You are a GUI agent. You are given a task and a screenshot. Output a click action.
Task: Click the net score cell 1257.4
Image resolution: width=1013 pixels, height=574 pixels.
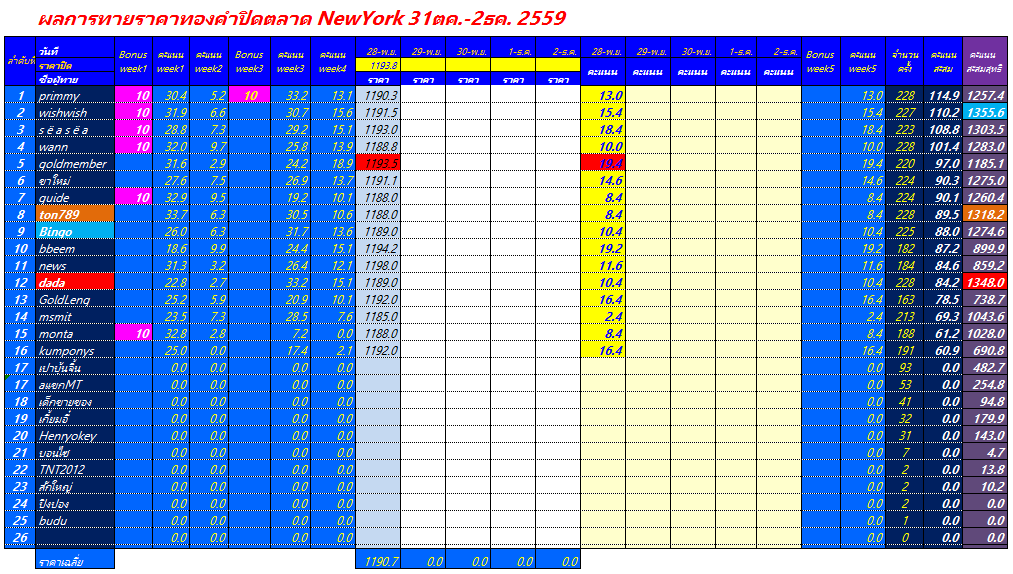[985, 96]
